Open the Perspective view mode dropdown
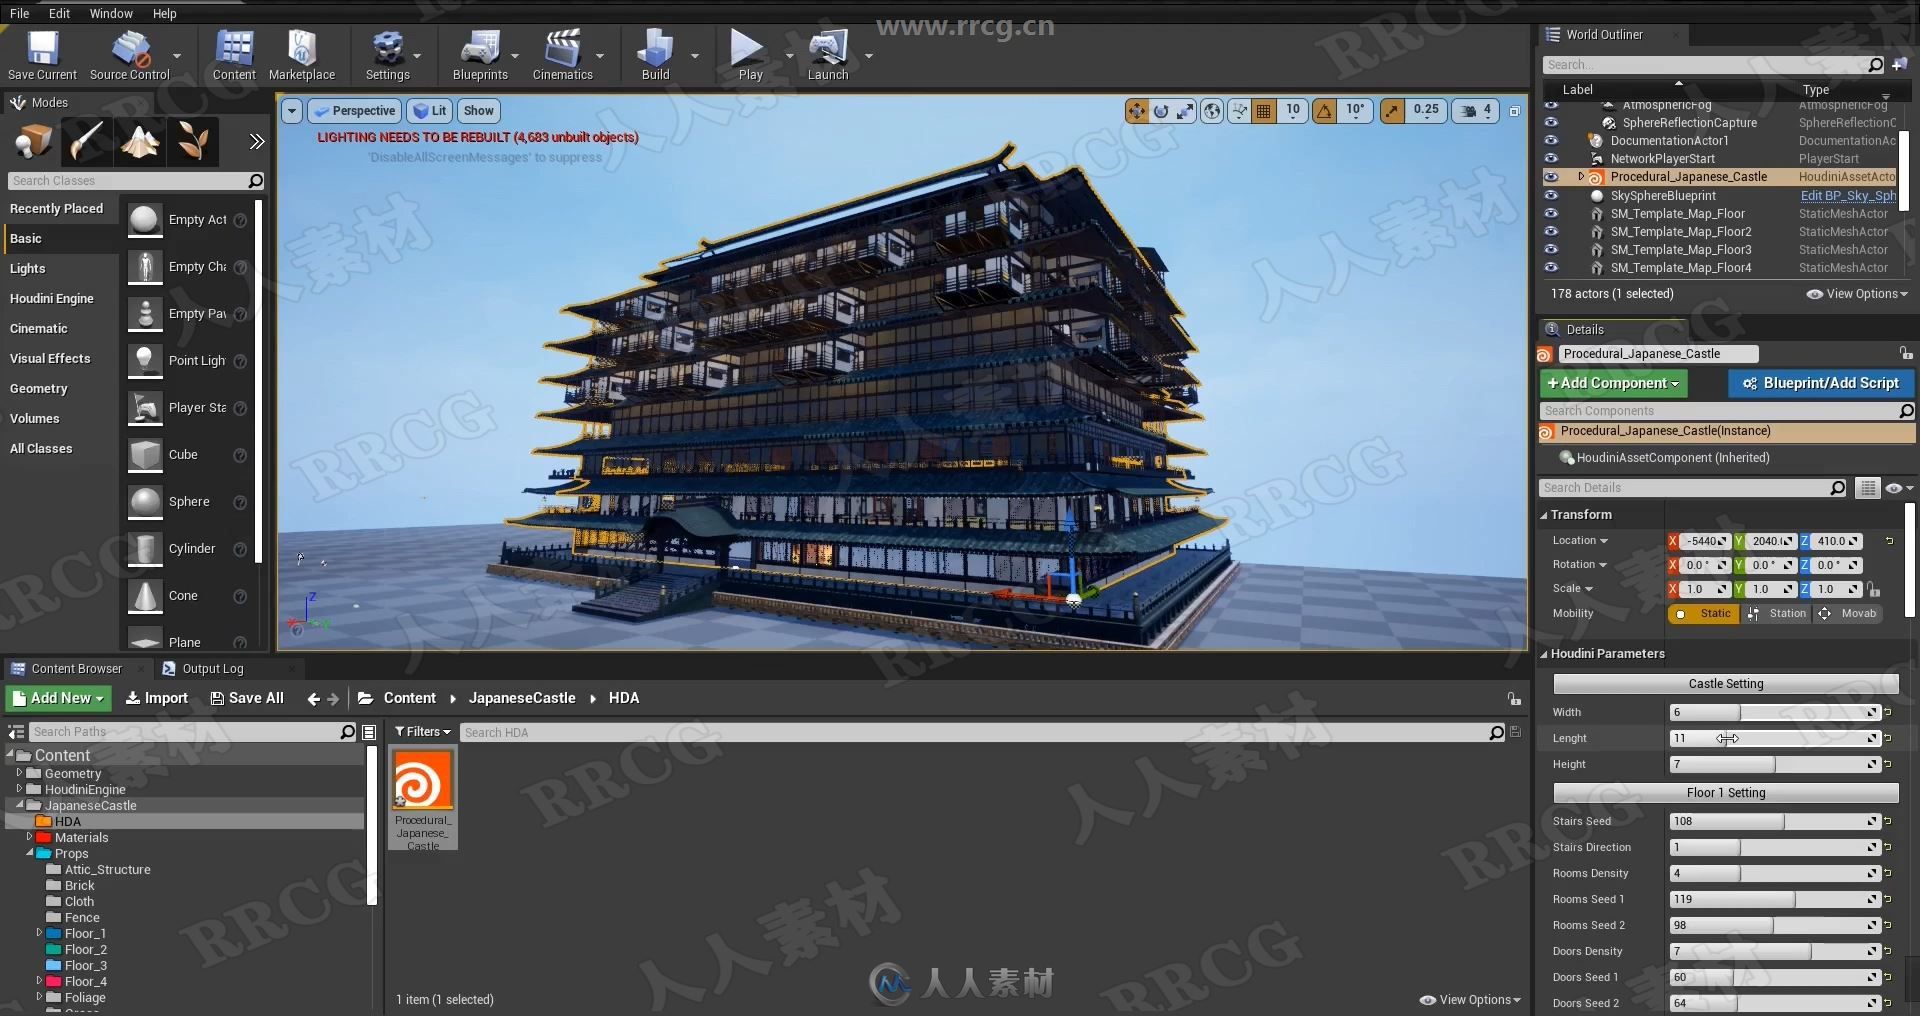Screen dimensions: 1920x1016 pos(354,111)
